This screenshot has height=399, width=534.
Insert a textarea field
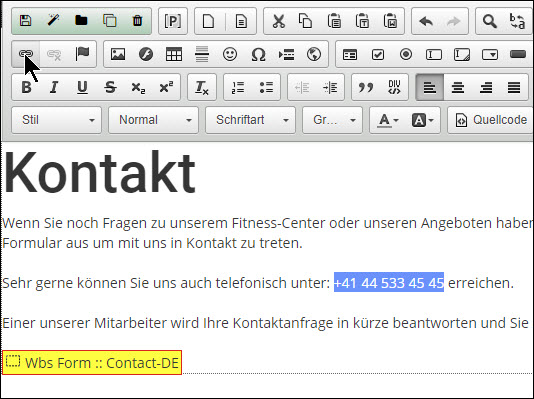click(x=462, y=54)
